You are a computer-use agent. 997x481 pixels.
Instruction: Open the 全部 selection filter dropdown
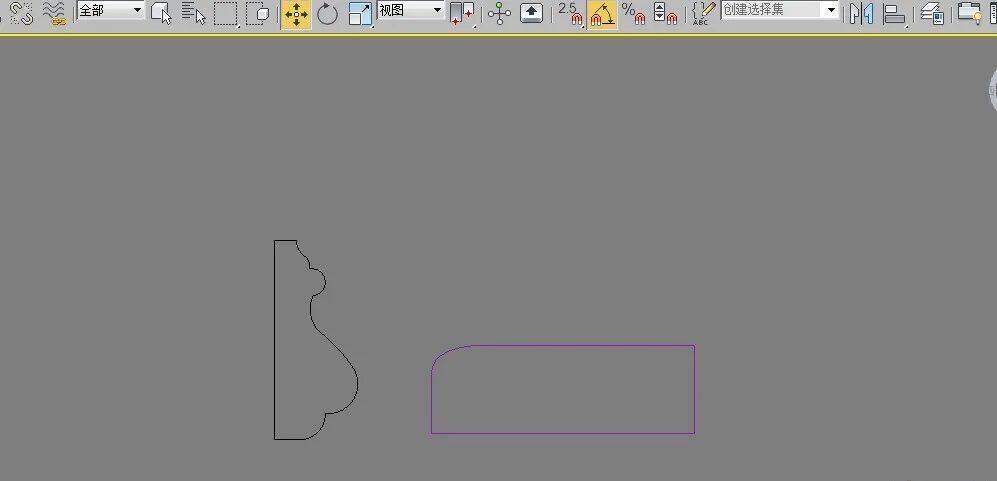pyautogui.click(x=111, y=10)
